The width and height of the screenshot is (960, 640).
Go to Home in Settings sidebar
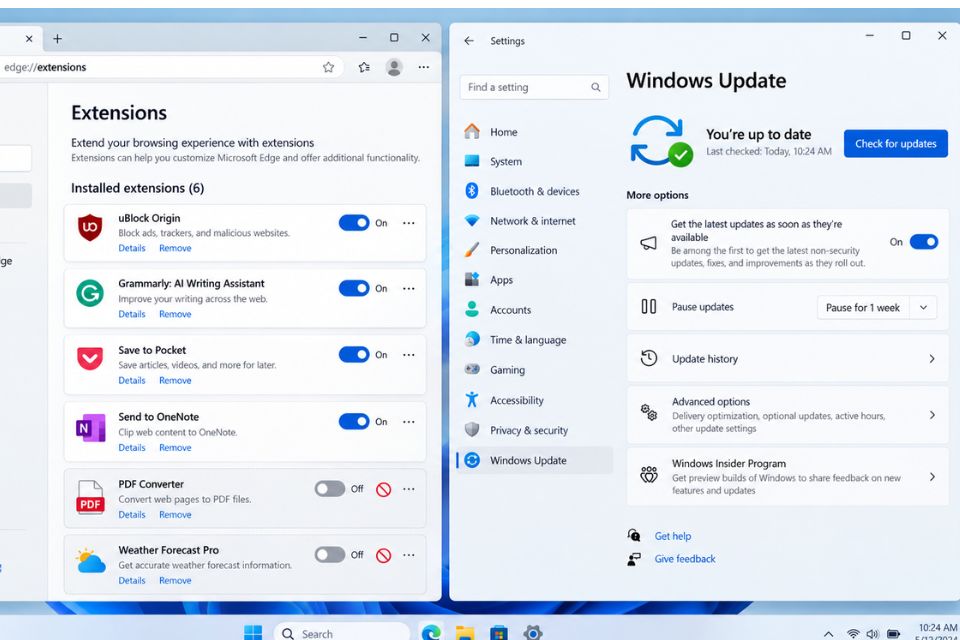point(535,132)
